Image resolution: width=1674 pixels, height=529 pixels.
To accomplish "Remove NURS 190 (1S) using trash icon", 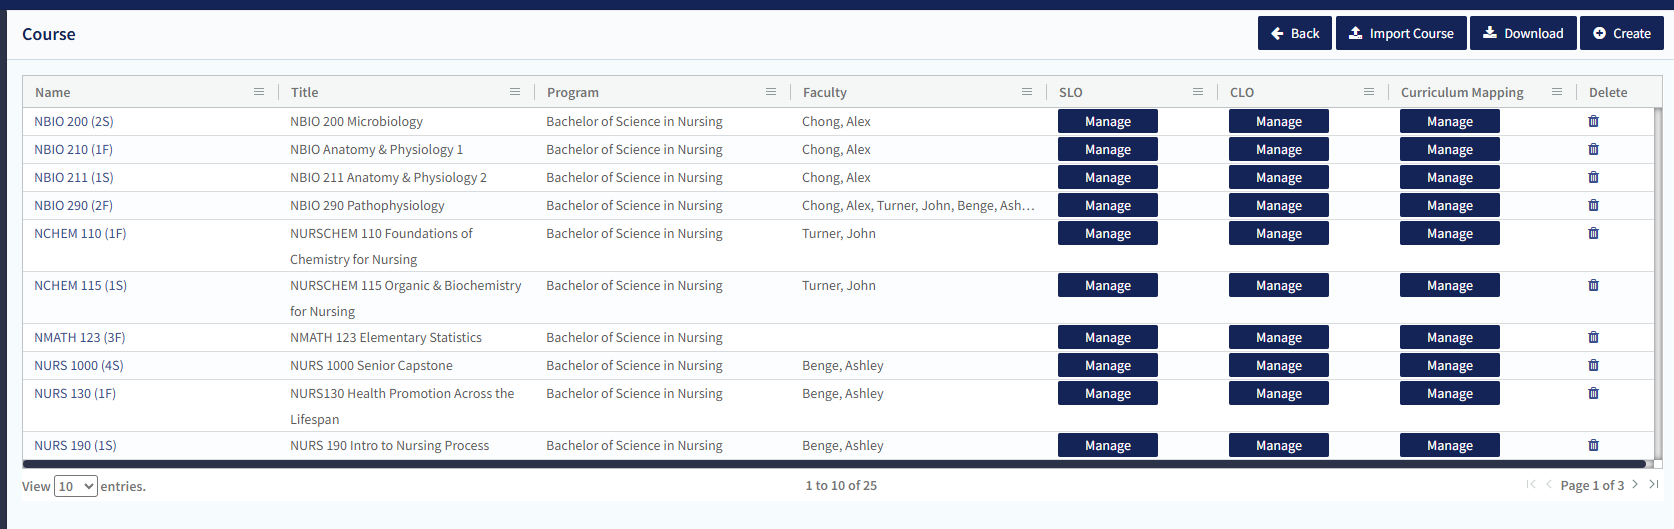I will tap(1593, 445).
